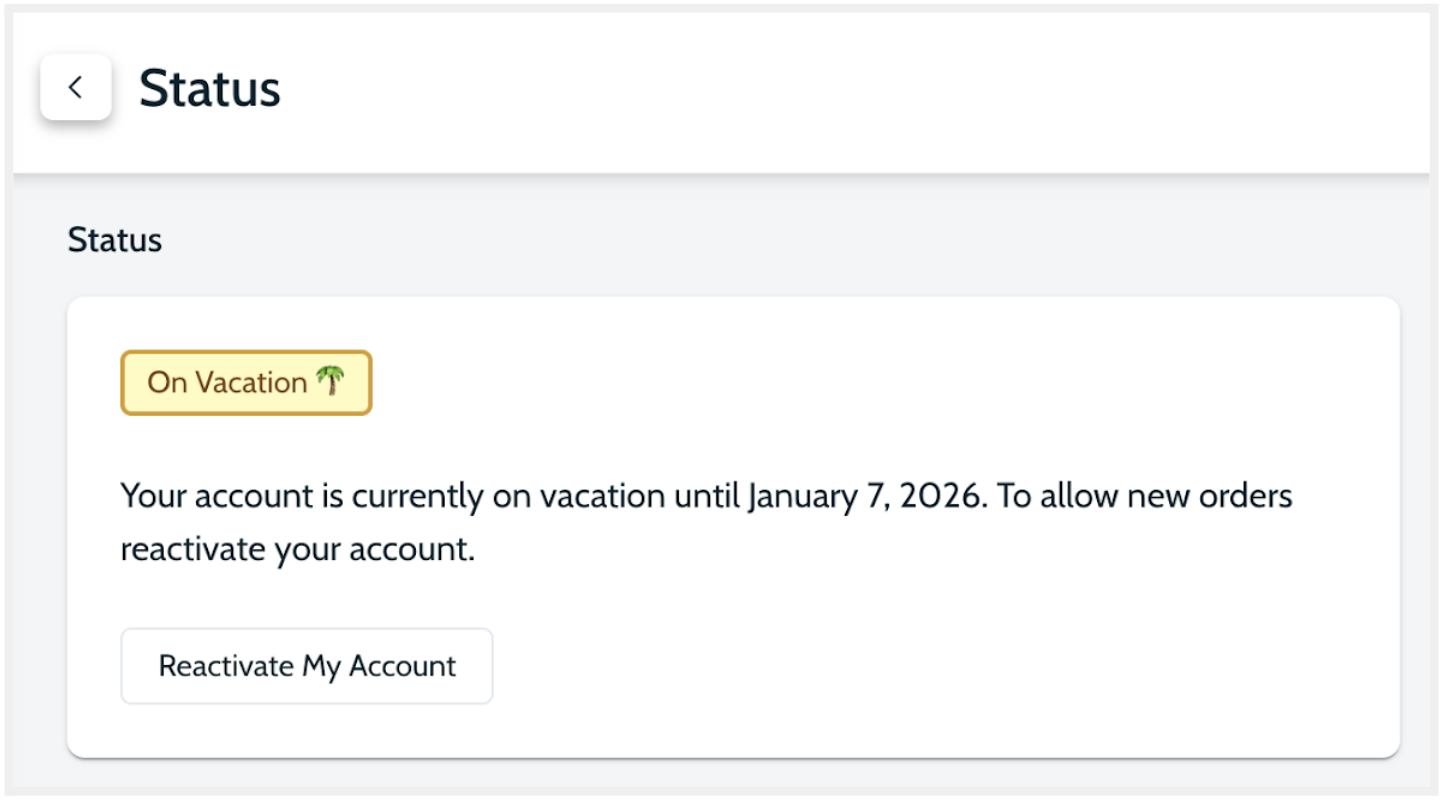The image size is (1444, 800).
Task: Click the yellow On Vacation badge
Action: [246, 382]
